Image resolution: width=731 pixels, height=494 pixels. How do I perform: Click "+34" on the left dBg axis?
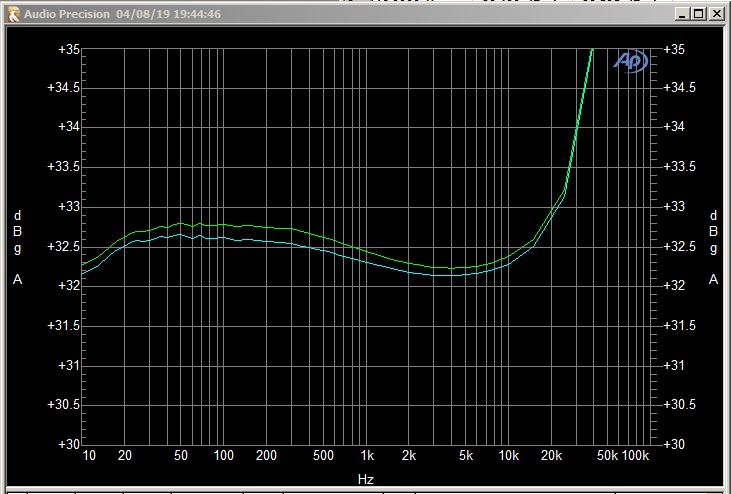69,127
